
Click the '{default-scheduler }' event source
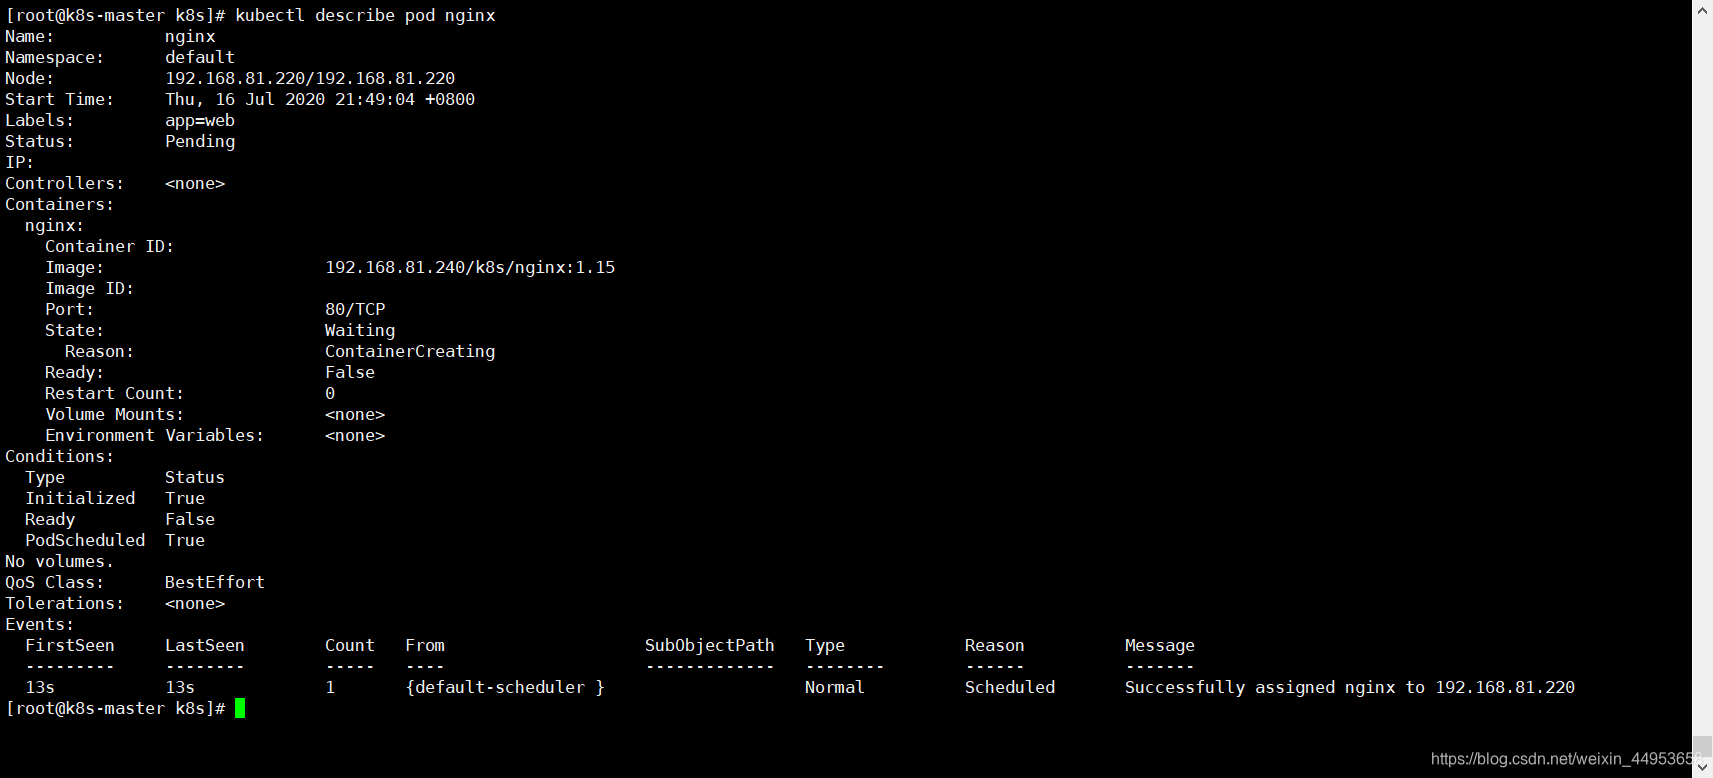click(x=505, y=687)
